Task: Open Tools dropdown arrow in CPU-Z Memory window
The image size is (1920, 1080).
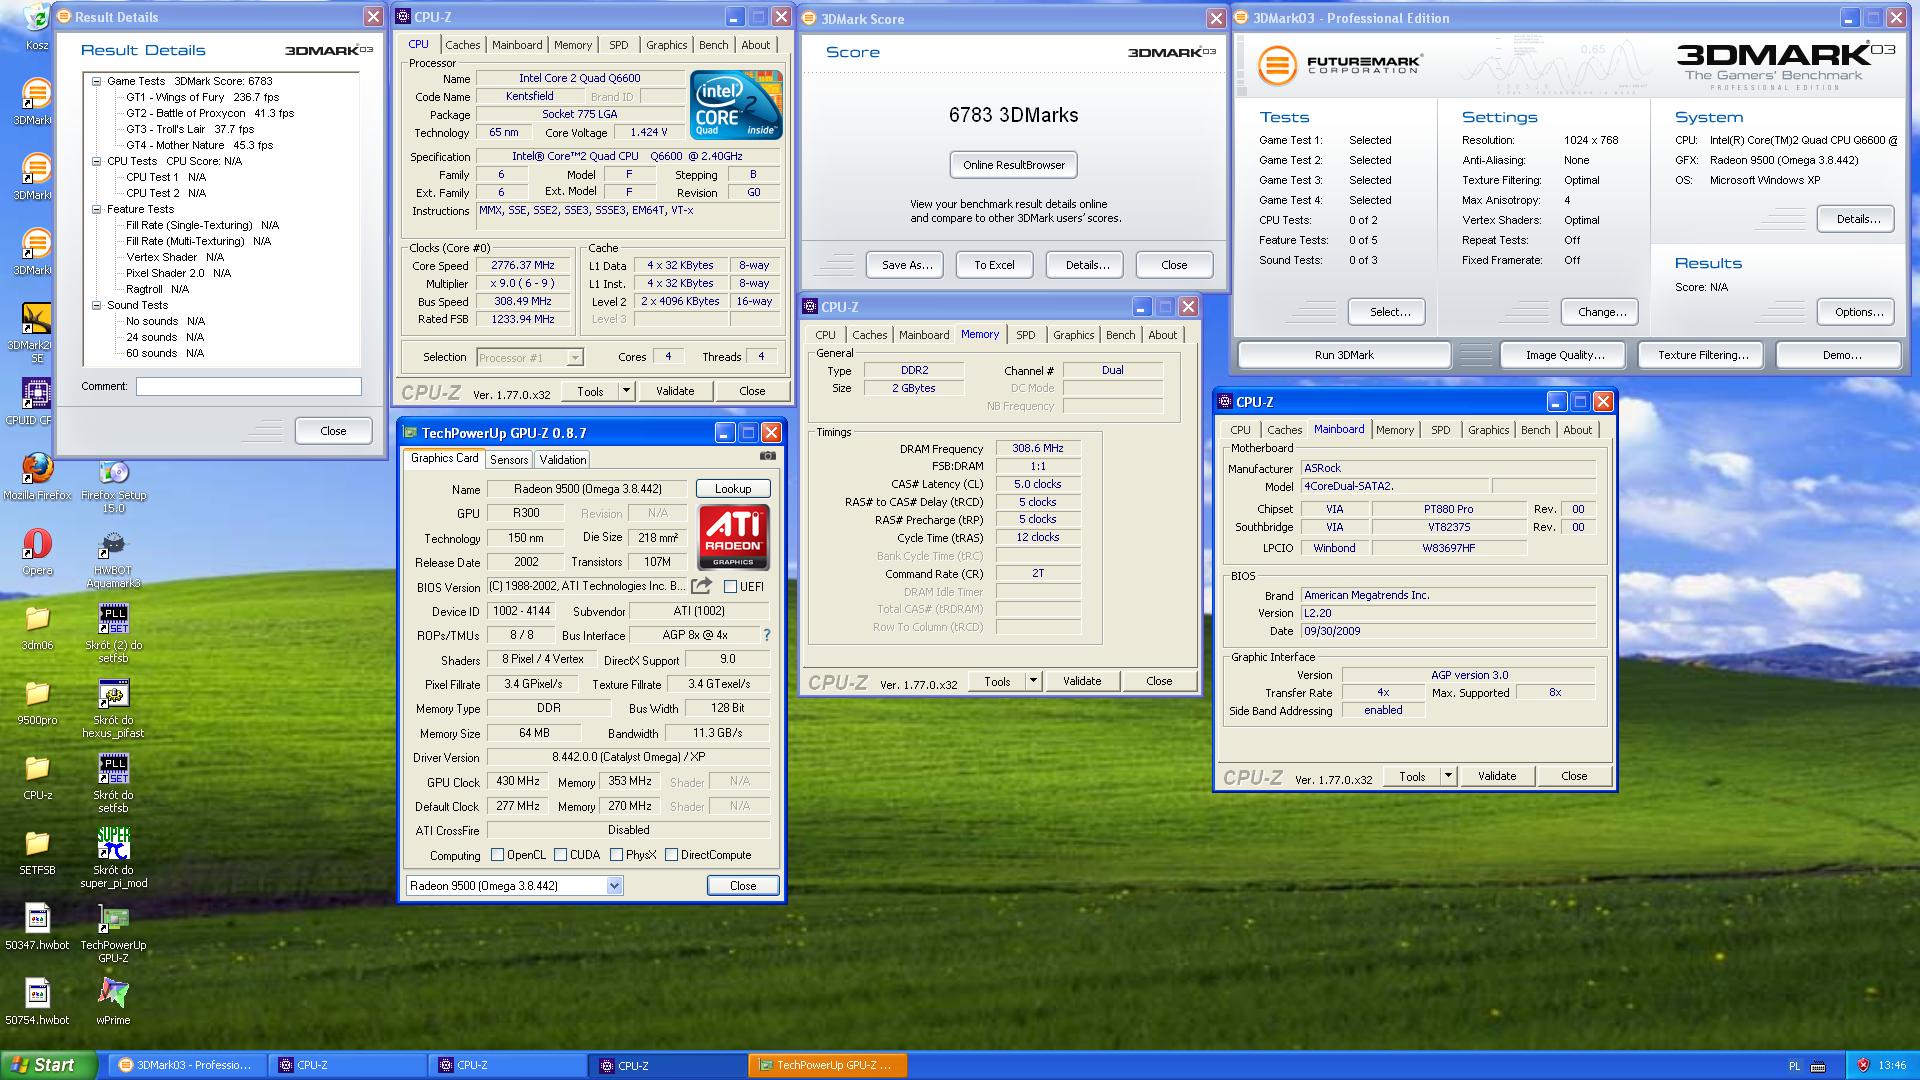Action: click(1033, 681)
